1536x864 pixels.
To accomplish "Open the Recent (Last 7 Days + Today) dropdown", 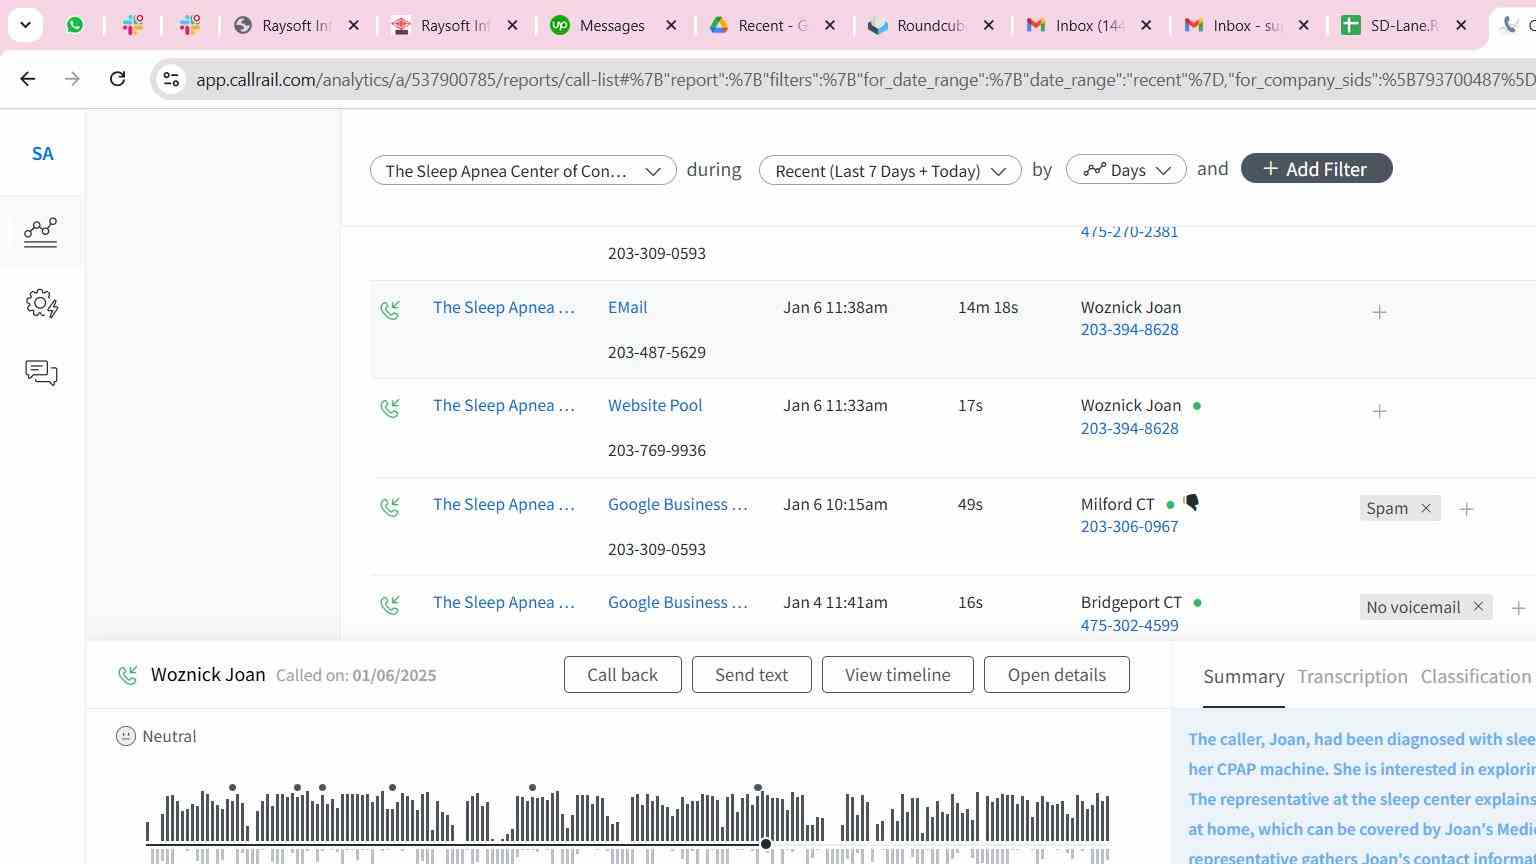I will point(890,170).
